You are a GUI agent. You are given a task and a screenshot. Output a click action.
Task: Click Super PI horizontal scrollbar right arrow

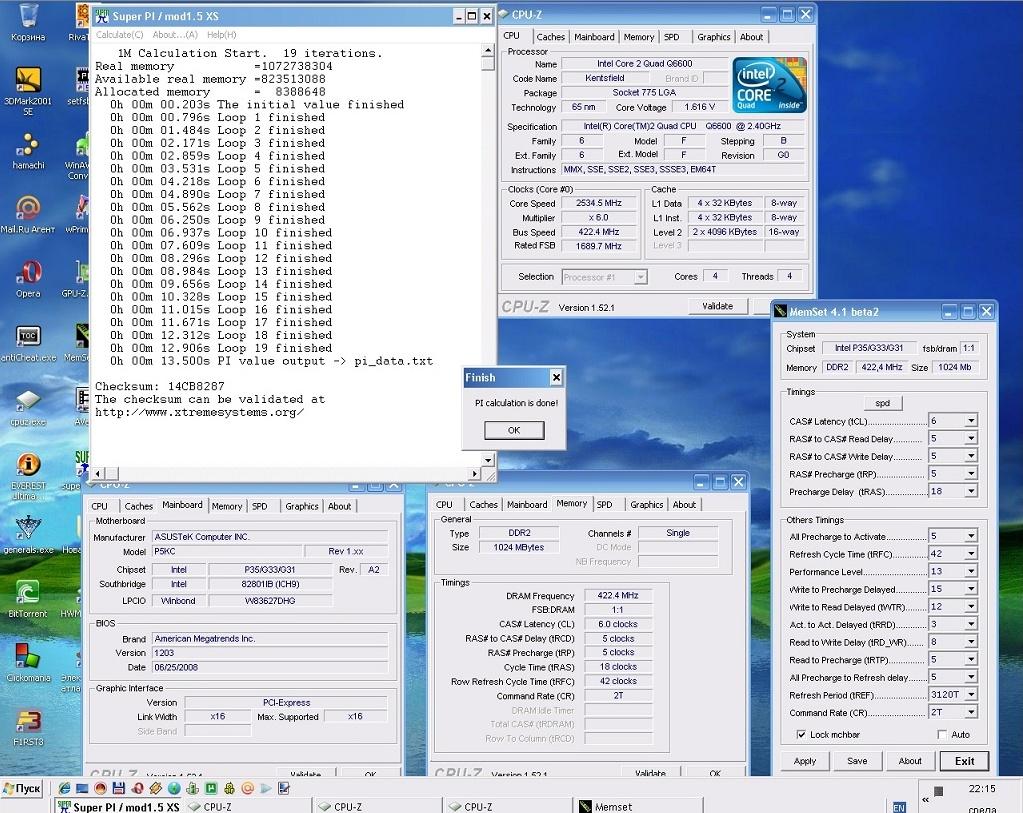tap(476, 474)
